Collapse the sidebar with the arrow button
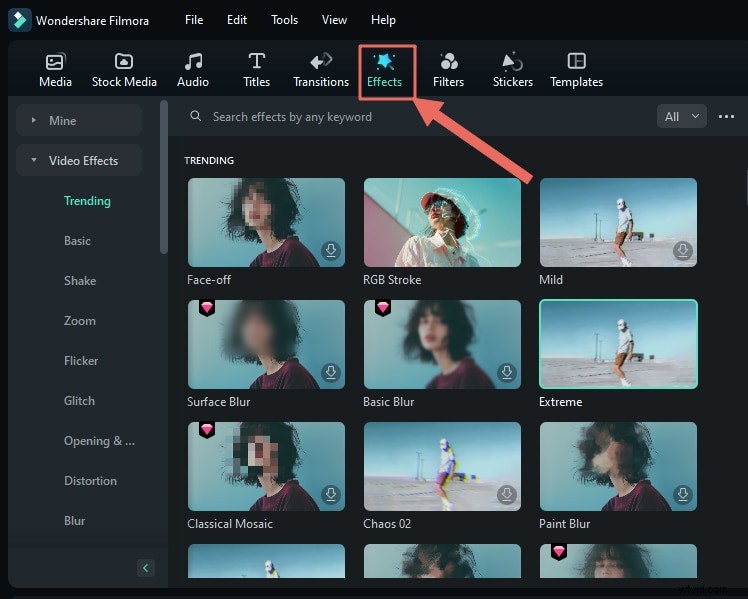 (146, 568)
